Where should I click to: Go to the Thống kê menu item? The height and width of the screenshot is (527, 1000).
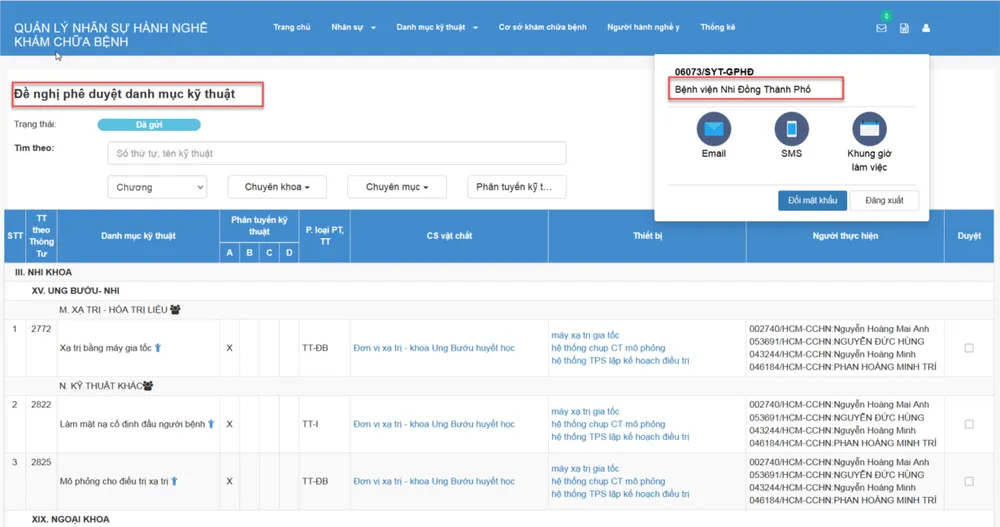pos(717,27)
